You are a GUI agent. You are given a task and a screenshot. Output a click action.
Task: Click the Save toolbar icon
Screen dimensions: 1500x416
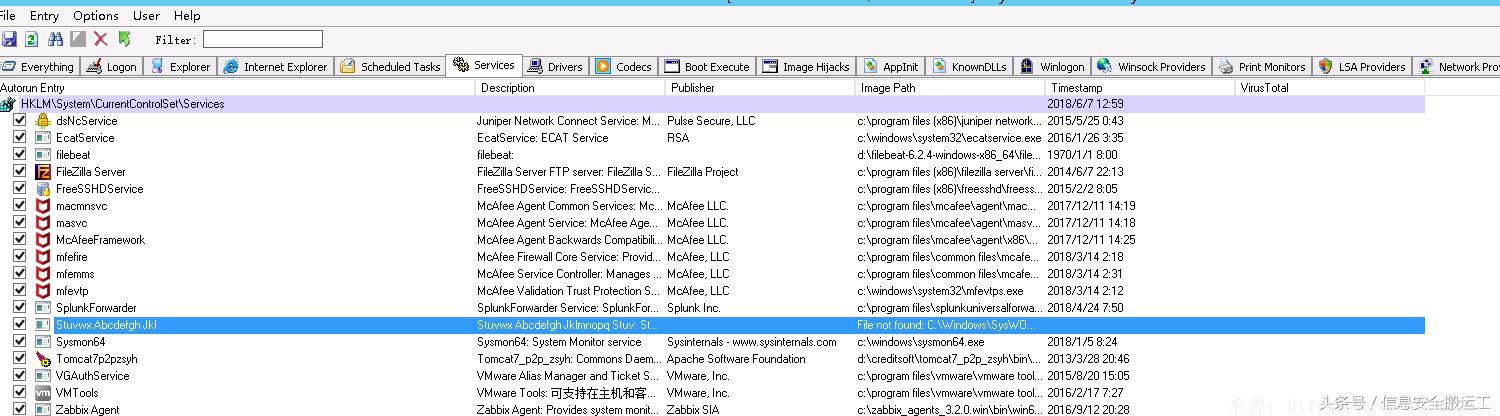10,39
